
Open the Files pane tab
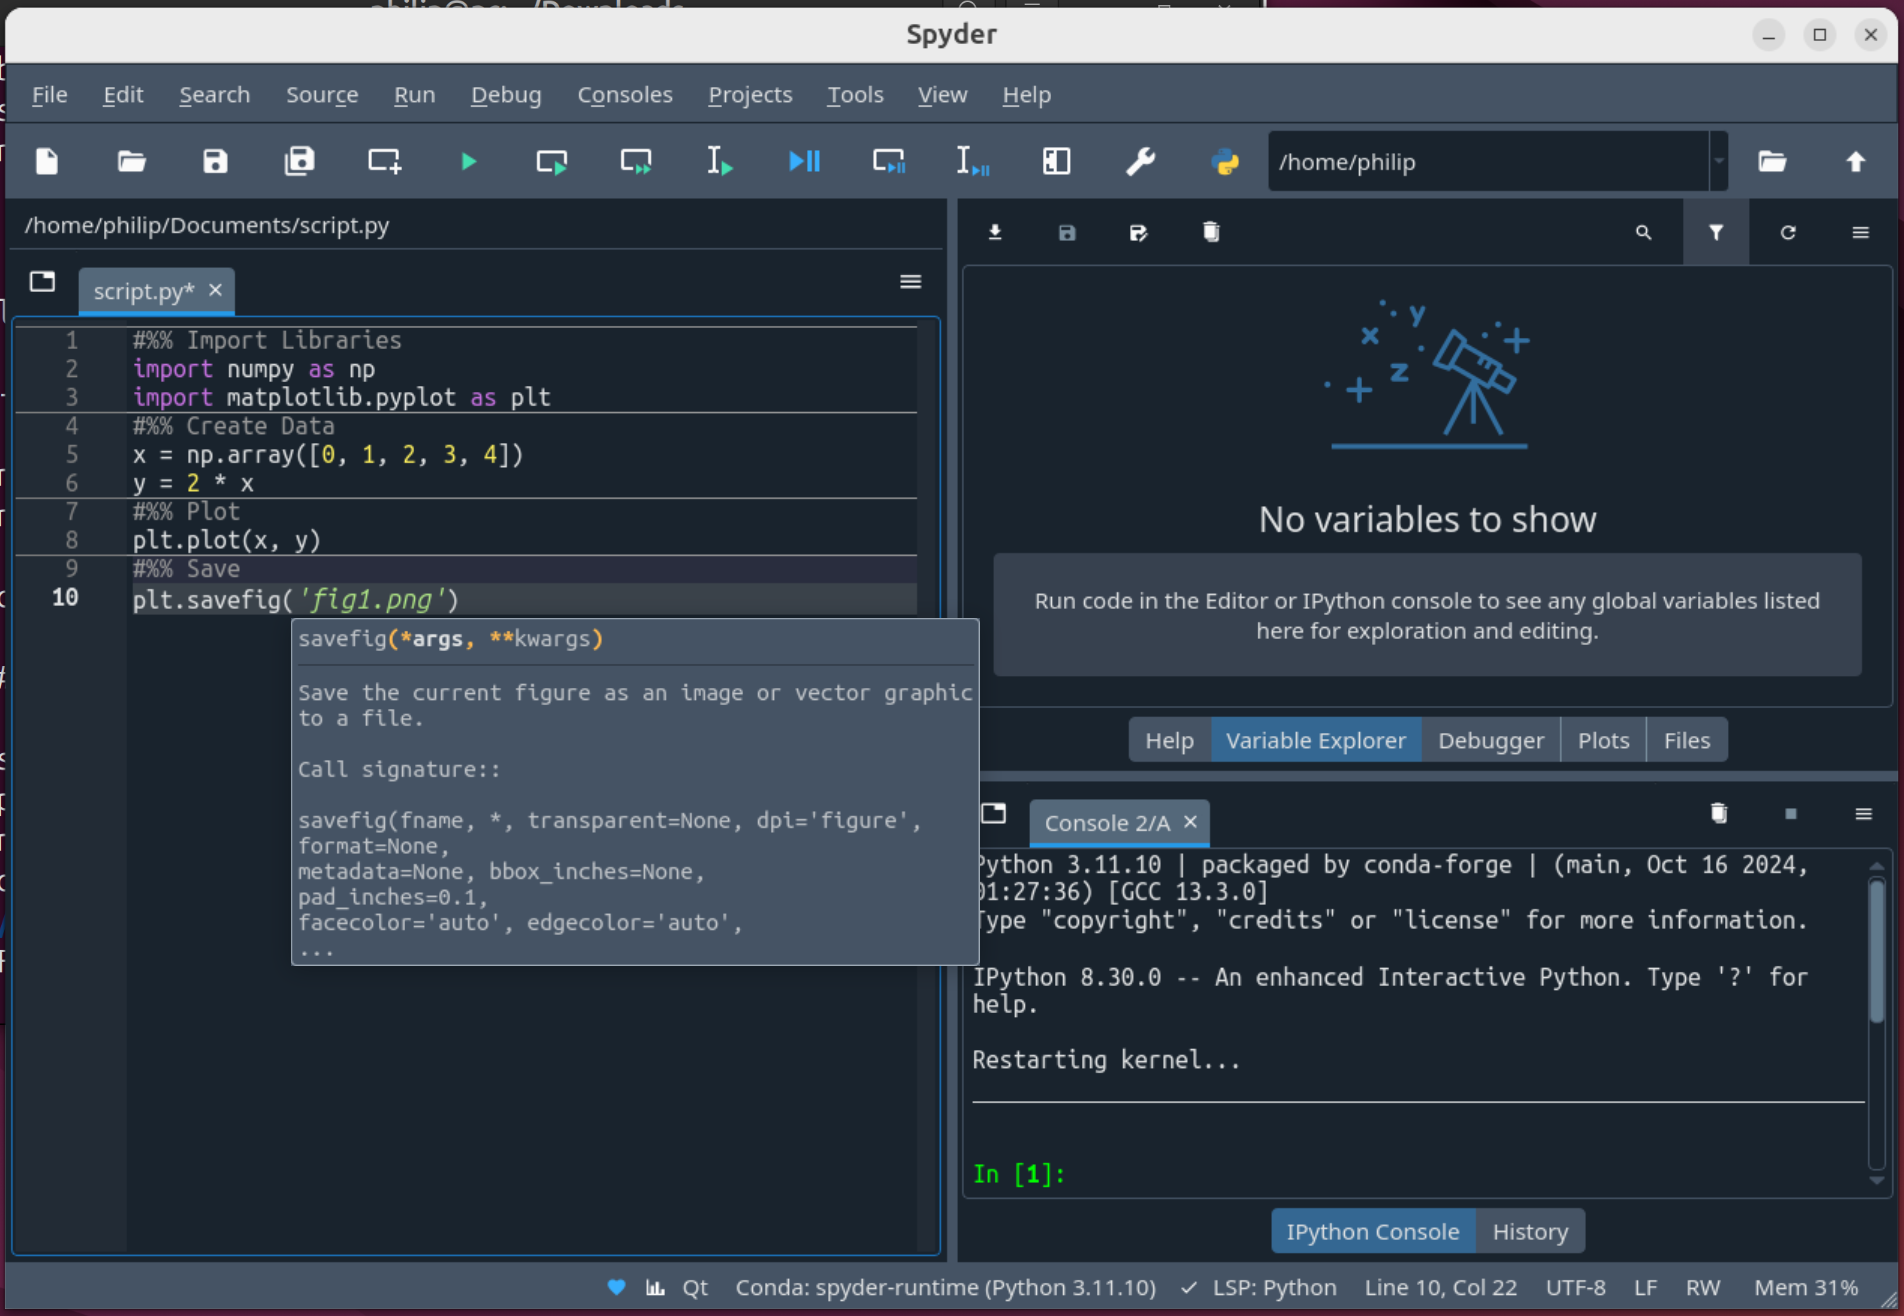click(x=1686, y=740)
